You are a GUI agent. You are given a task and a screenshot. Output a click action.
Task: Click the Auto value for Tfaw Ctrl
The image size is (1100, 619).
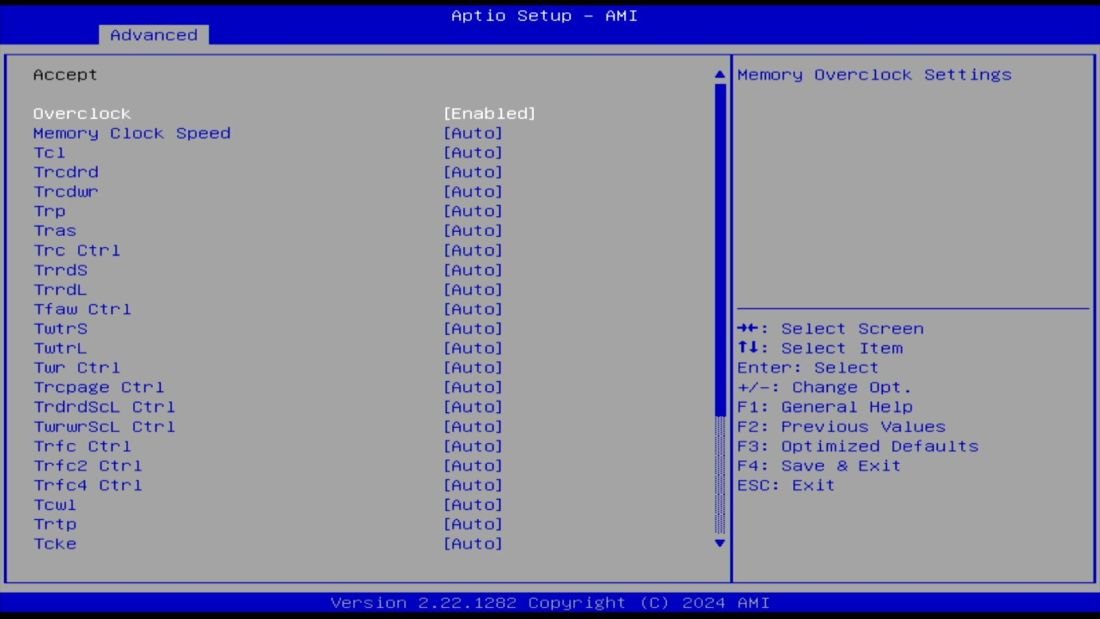pyautogui.click(x=473, y=310)
